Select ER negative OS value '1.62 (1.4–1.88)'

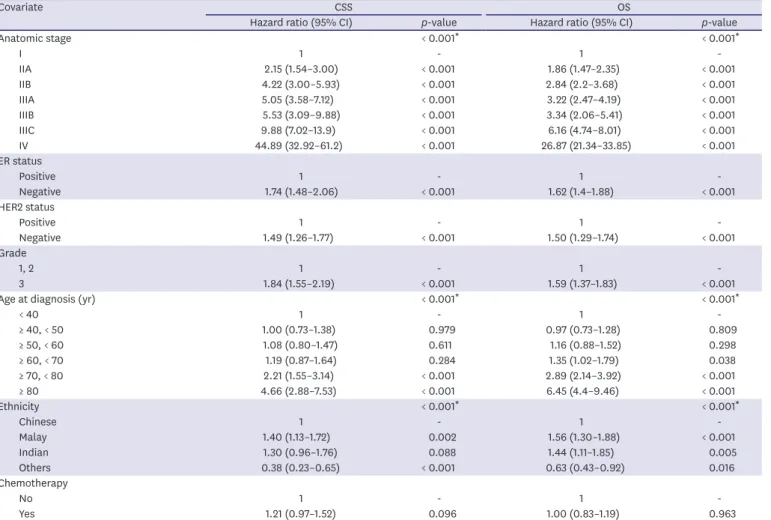click(x=581, y=192)
